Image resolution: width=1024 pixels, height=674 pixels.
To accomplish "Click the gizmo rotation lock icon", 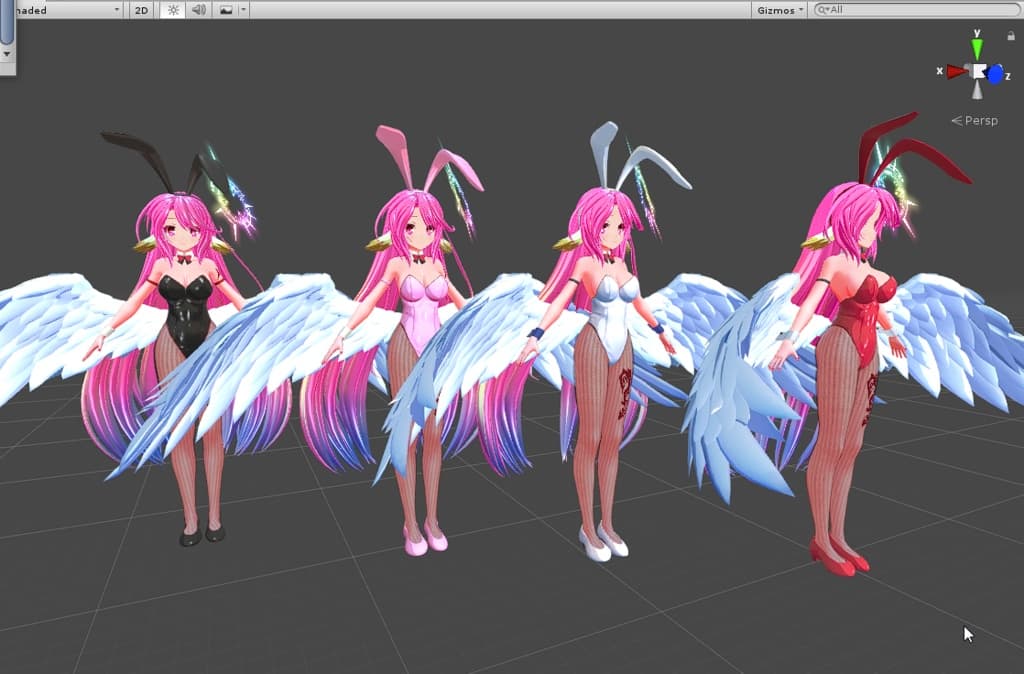I will [1010, 36].
